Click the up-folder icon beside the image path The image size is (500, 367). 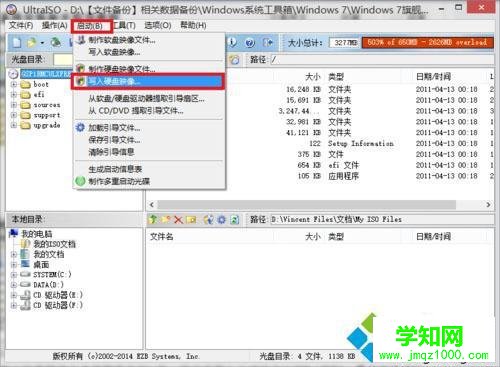coord(235,60)
